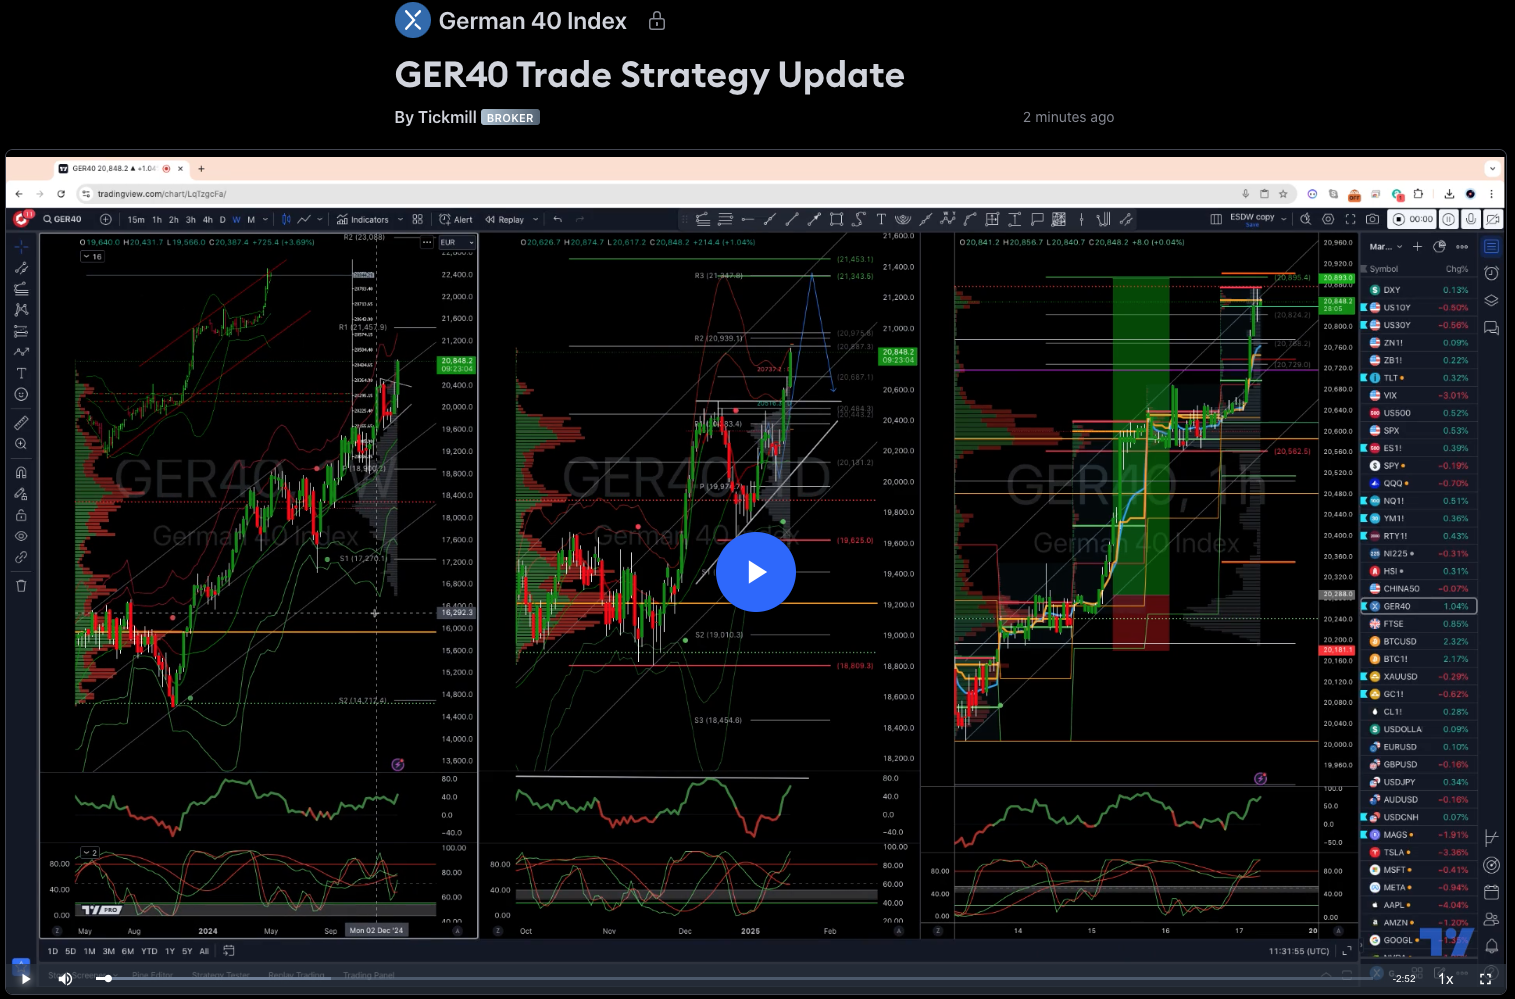Click the 00:00 screen record button
This screenshot has height=999, width=1515.
pyautogui.click(x=1413, y=219)
